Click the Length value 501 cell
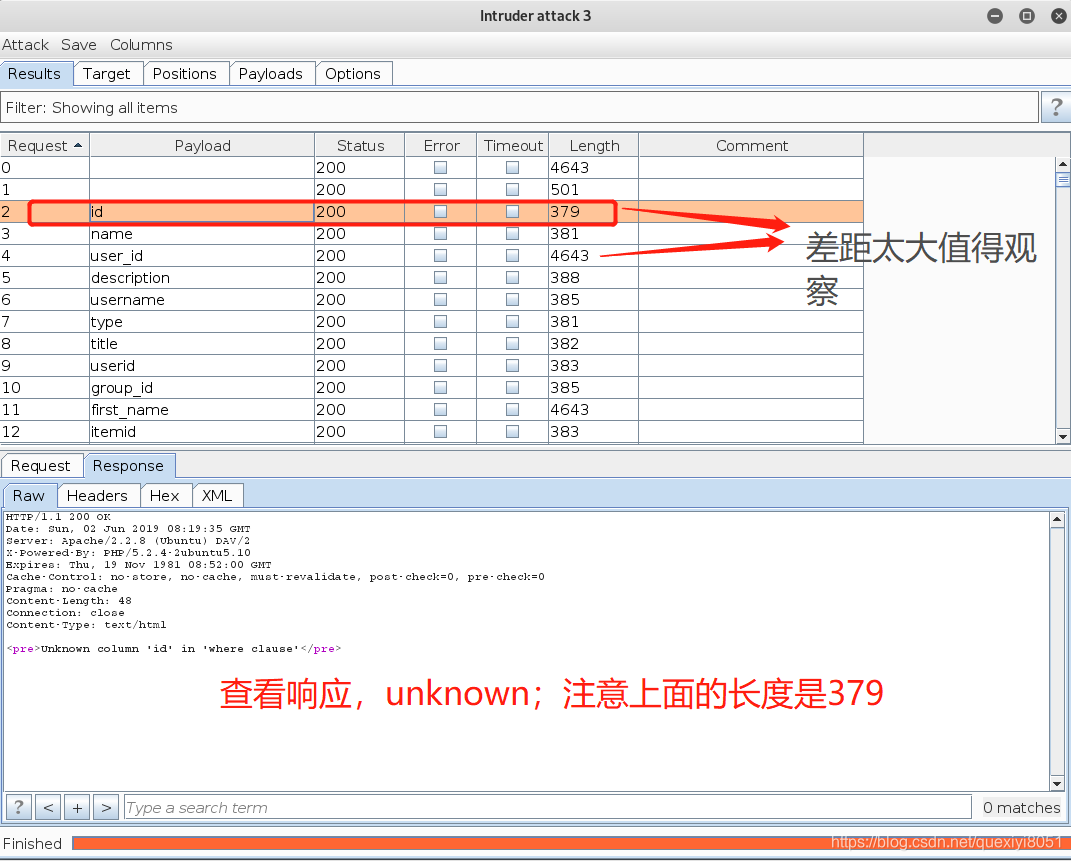This screenshot has height=861, width=1071. coord(594,189)
